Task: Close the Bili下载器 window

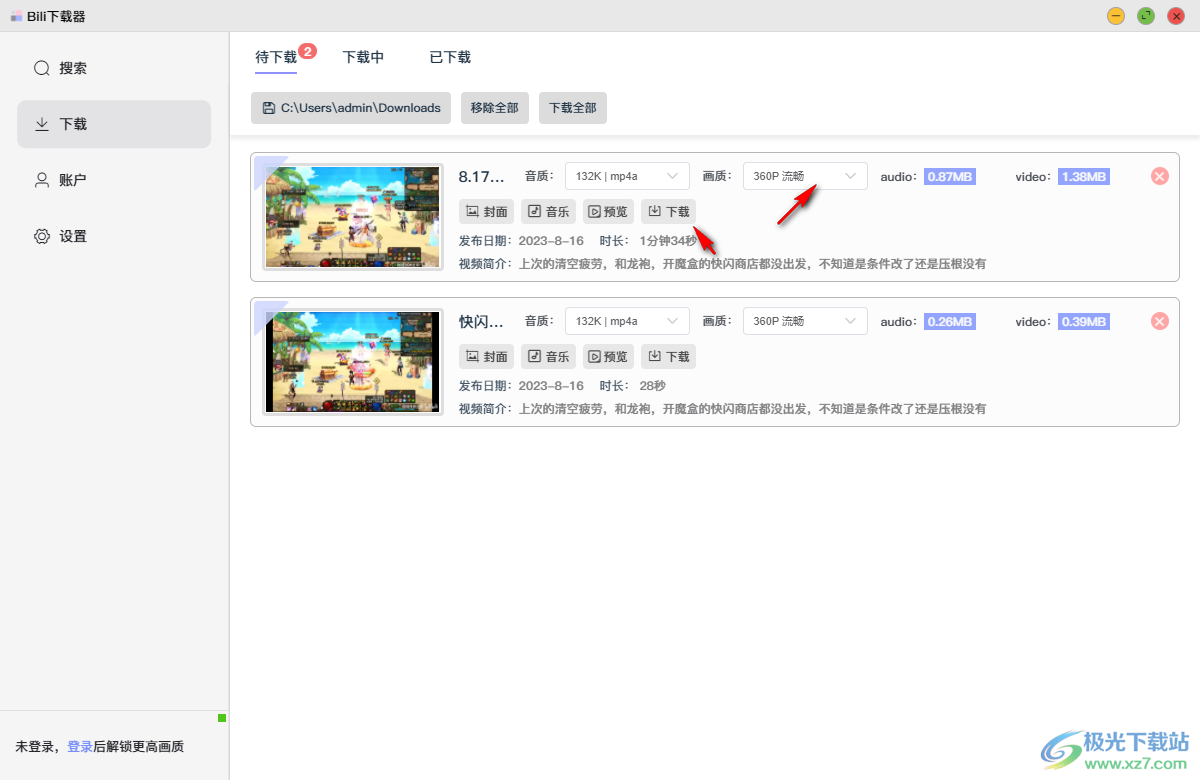Action: pyautogui.click(x=1176, y=16)
